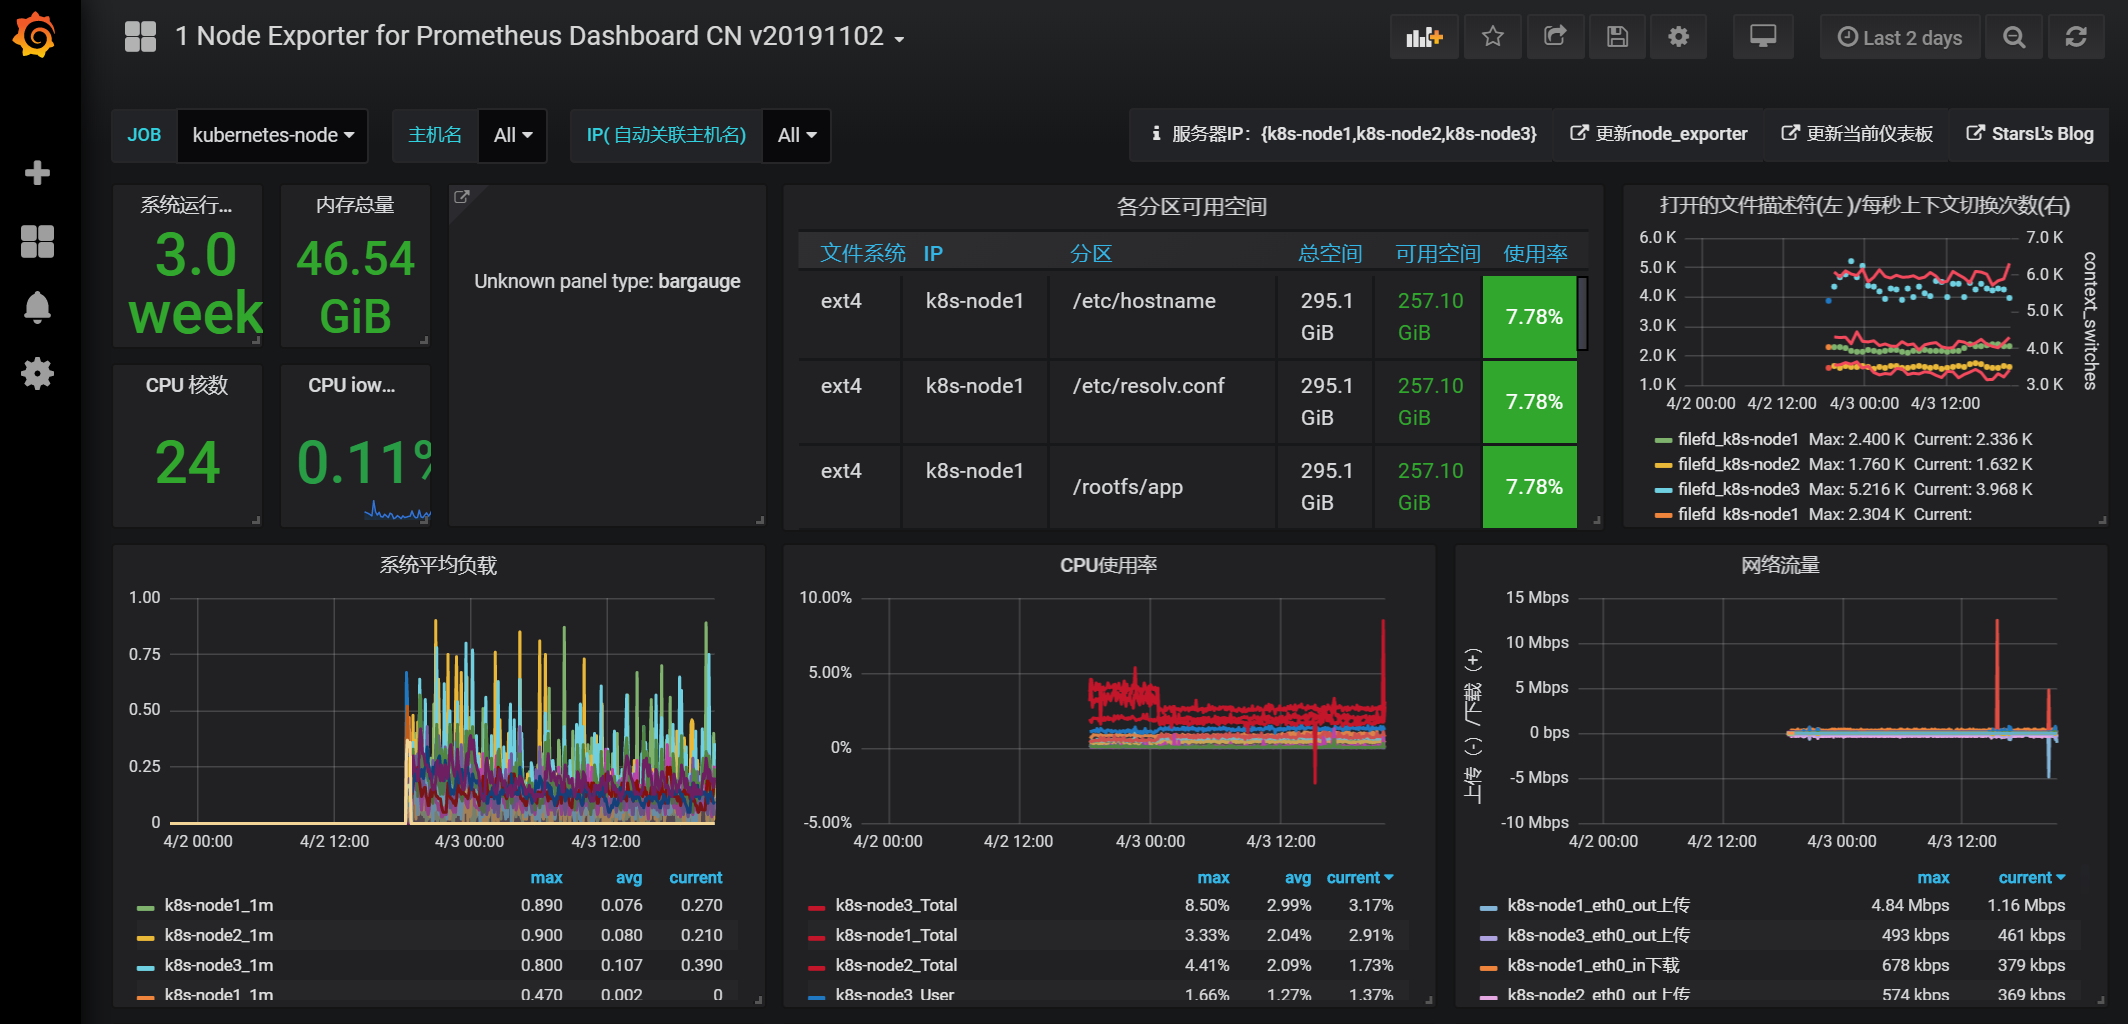This screenshot has width=2128, height=1024.
Task: Toggle k8s-node3_Total series in legend
Action: pyautogui.click(x=896, y=906)
